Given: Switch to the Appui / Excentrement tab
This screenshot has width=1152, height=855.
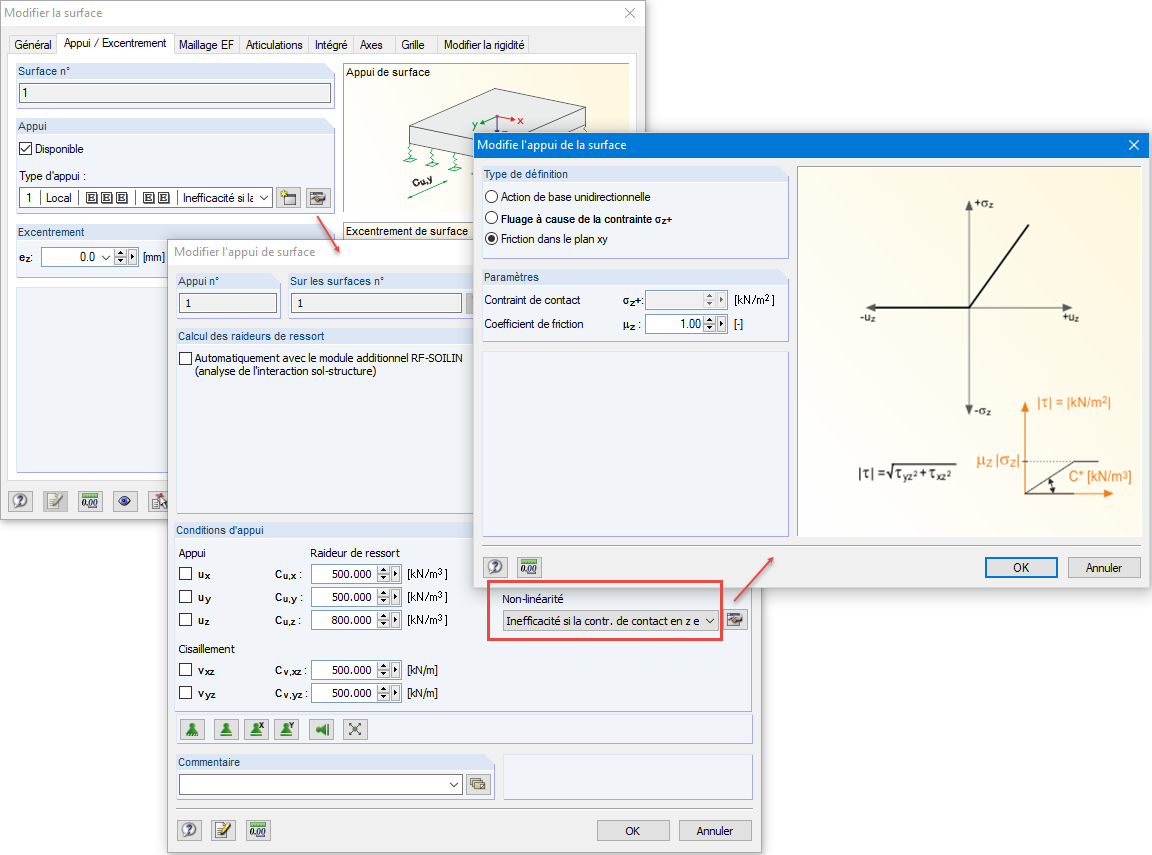Looking at the screenshot, I should [115, 43].
